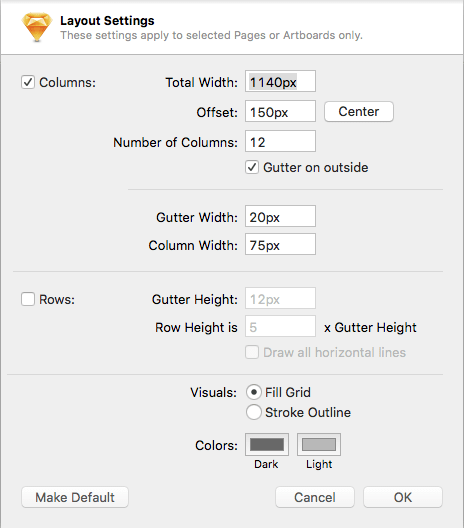
Task: Click the Gutter Width text box
Action: (280, 216)
